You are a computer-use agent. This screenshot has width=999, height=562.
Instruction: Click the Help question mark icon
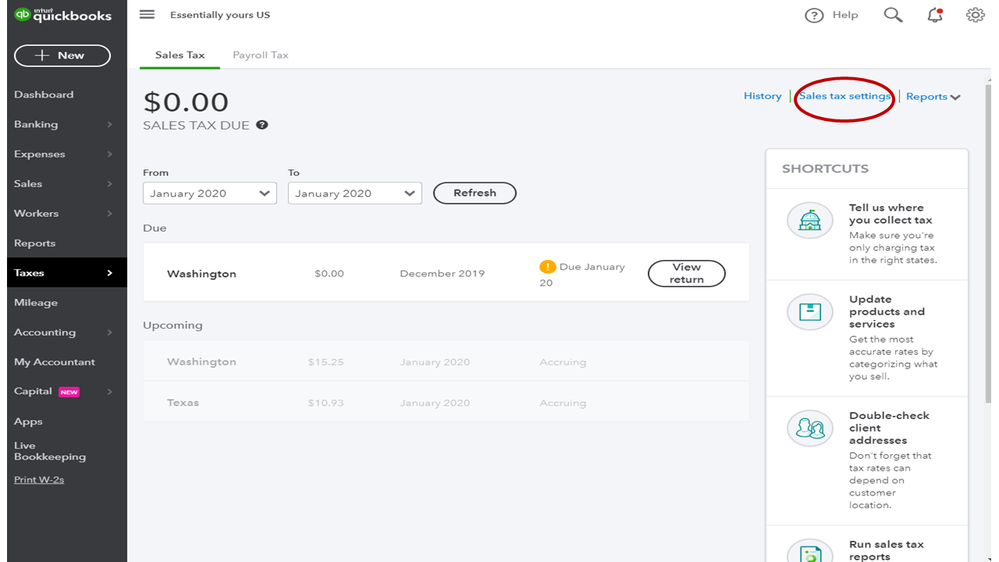click(x=814, y=15)
